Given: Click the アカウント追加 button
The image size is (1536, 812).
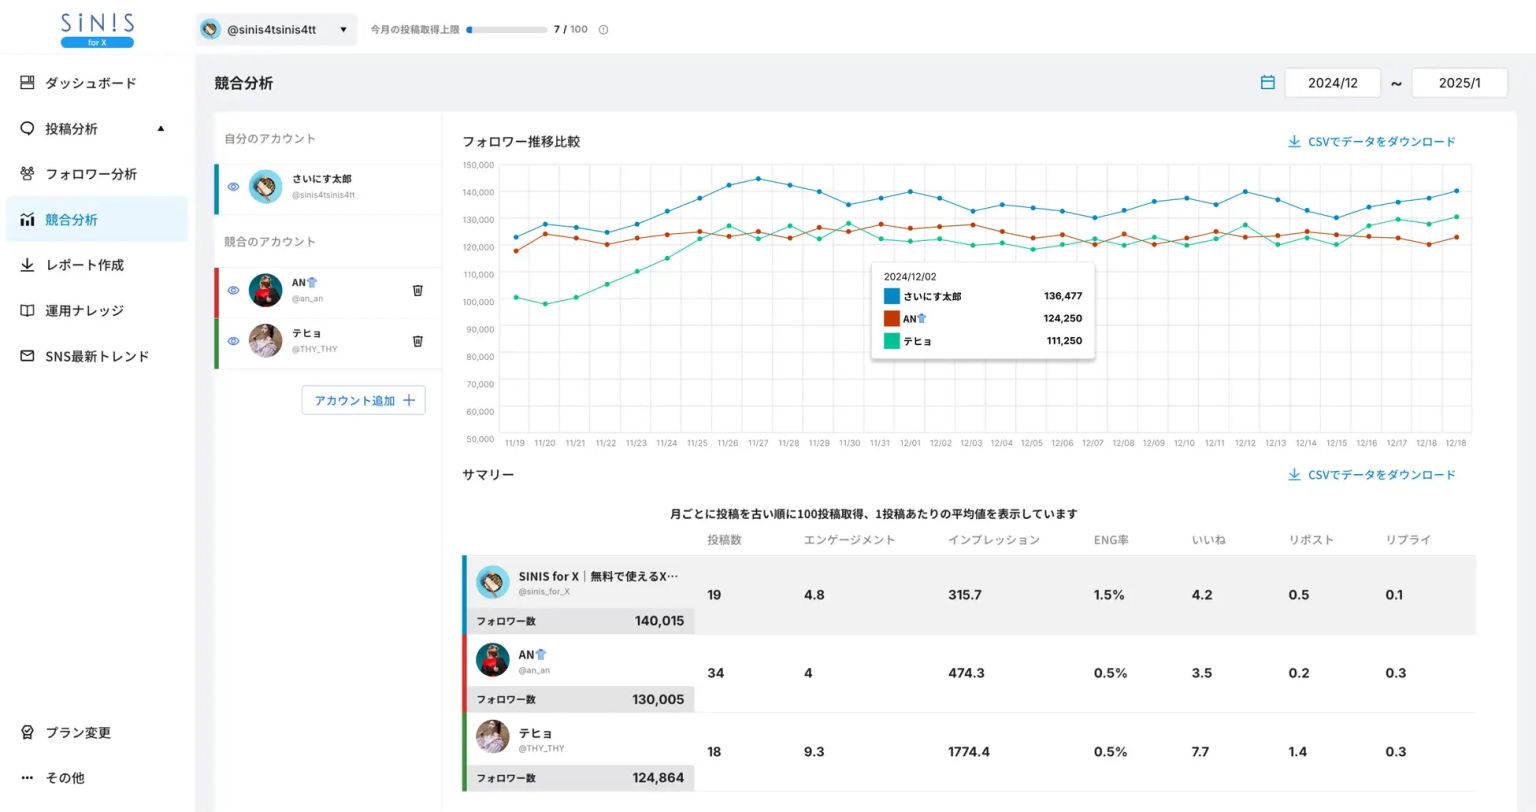Looking at the screenshot, I should click(x=363, y=400).
